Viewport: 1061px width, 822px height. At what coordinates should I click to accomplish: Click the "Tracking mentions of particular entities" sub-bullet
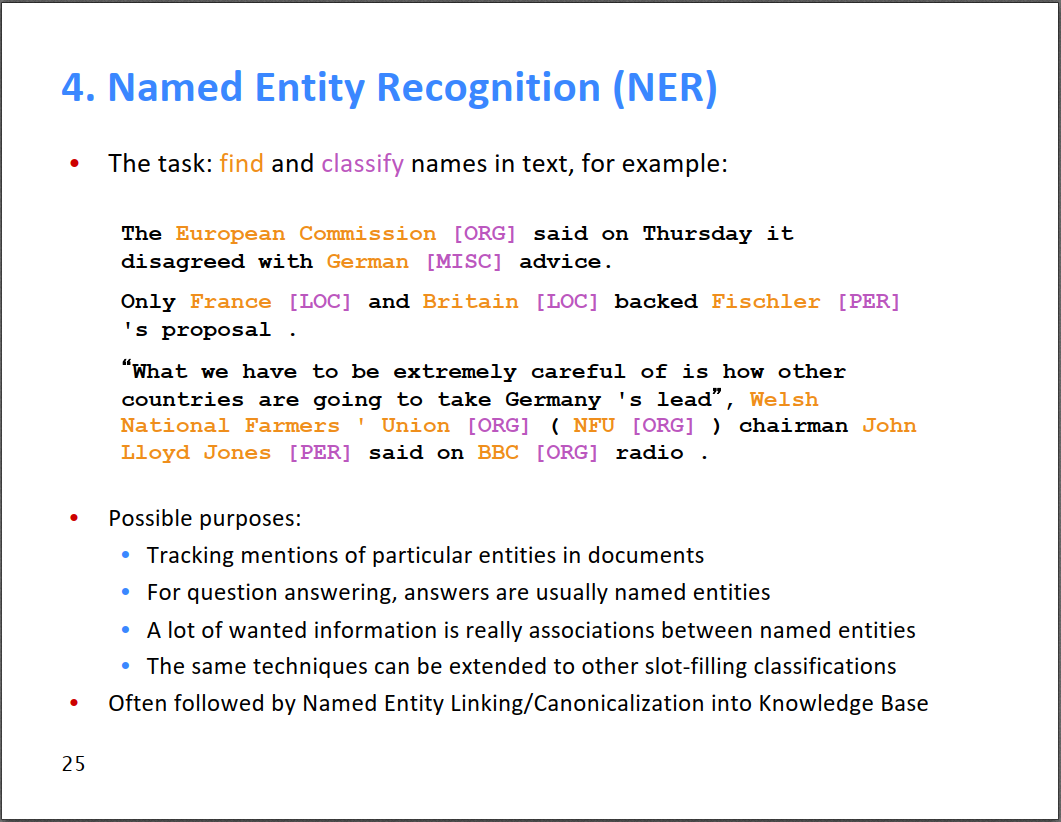pos(425,556)
